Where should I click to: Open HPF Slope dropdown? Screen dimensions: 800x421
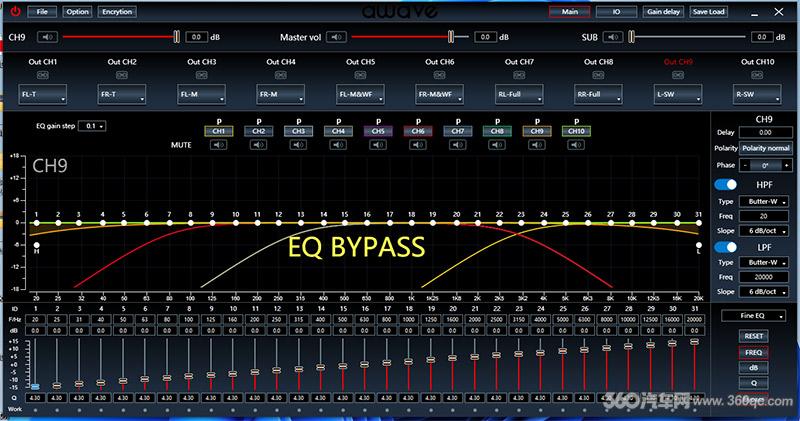tap(764, 231)
